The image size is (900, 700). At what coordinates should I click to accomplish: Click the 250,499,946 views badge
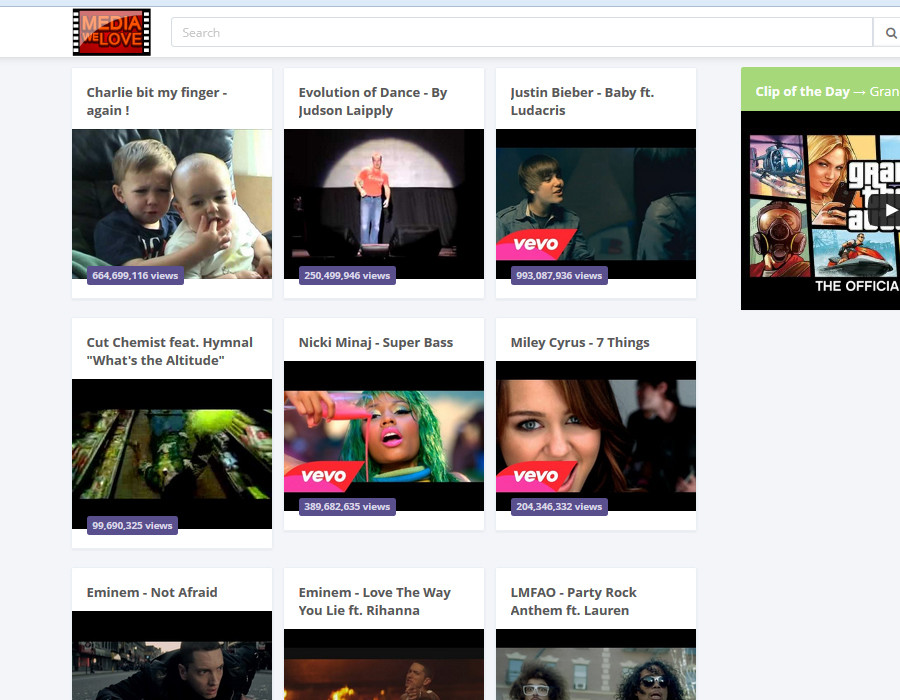[347, 275]
